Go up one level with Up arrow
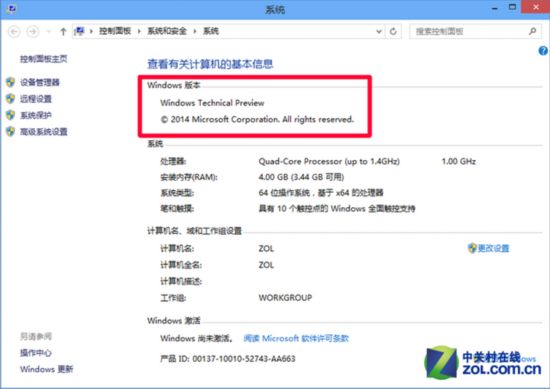The height and width of the screenshot is (389, 550). coord(63,32)
